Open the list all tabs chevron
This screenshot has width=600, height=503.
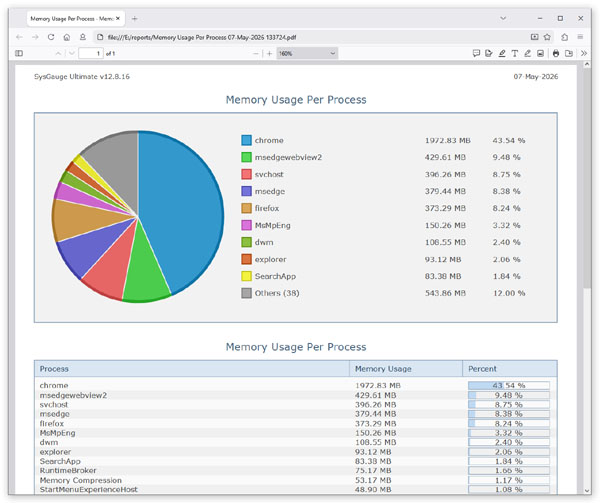(503, 18)
